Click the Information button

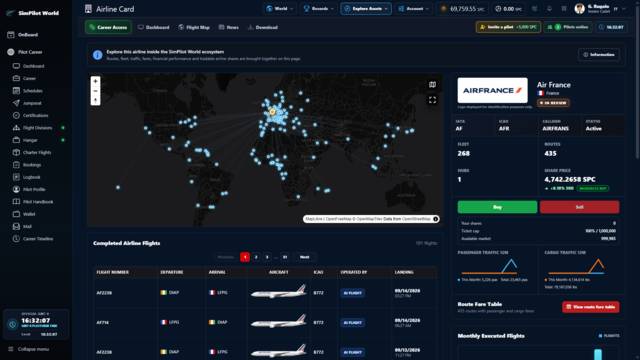coord(599,55)
